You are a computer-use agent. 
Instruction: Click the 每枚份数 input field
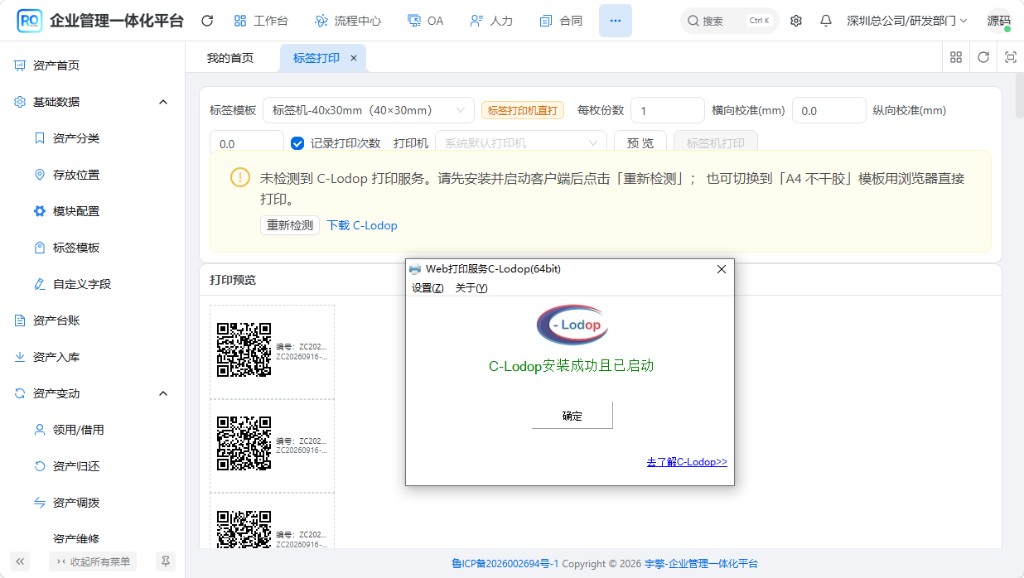pyautogui.click(x=667, y=110)
